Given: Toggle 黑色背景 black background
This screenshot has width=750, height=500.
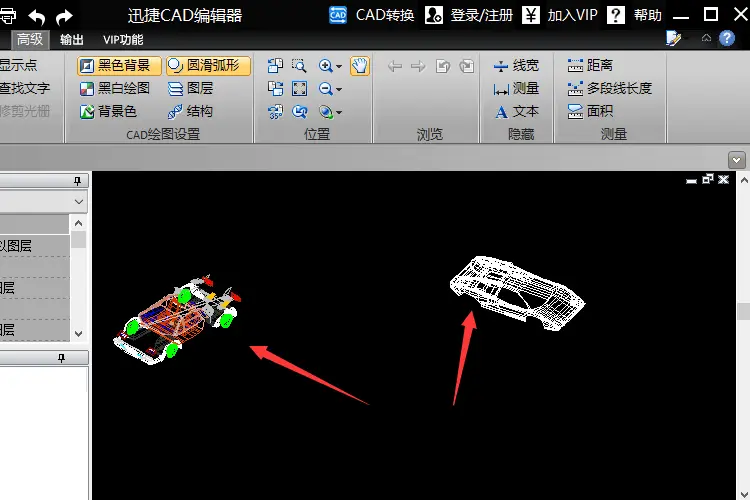Looking at the screenshot, I should [x=119, y=66].
